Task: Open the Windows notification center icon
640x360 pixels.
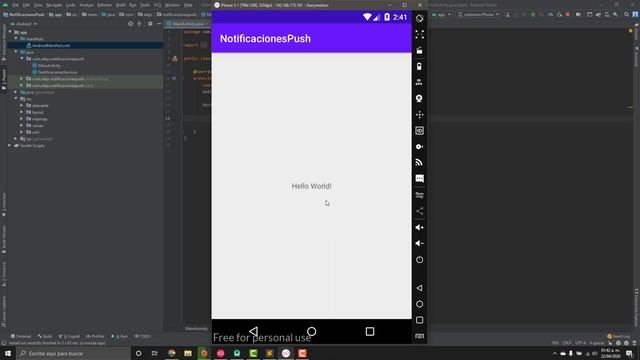Action: 629,353
